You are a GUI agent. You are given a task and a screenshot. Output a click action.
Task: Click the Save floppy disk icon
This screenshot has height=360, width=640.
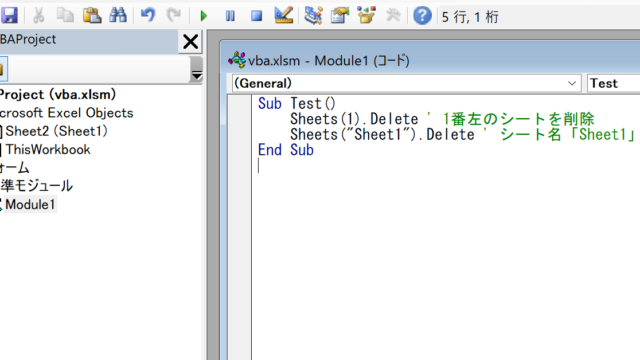coord(9,16)
